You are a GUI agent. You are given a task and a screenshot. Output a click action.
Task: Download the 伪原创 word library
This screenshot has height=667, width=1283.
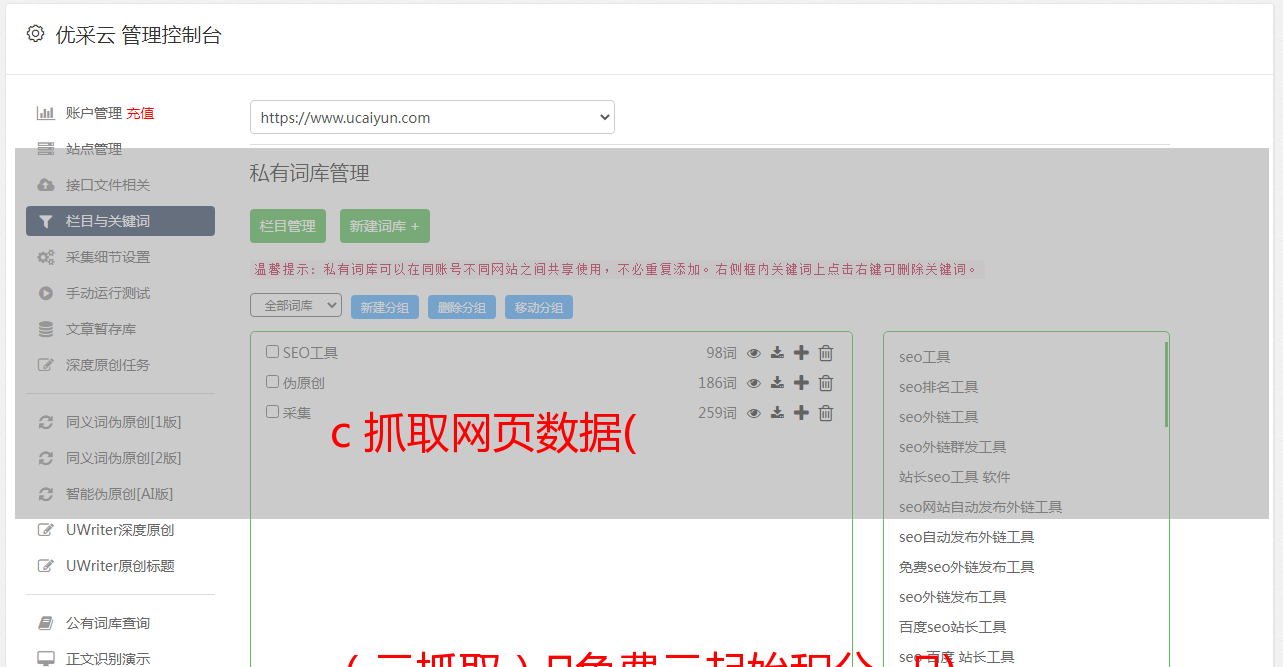[x=777, y=383]
